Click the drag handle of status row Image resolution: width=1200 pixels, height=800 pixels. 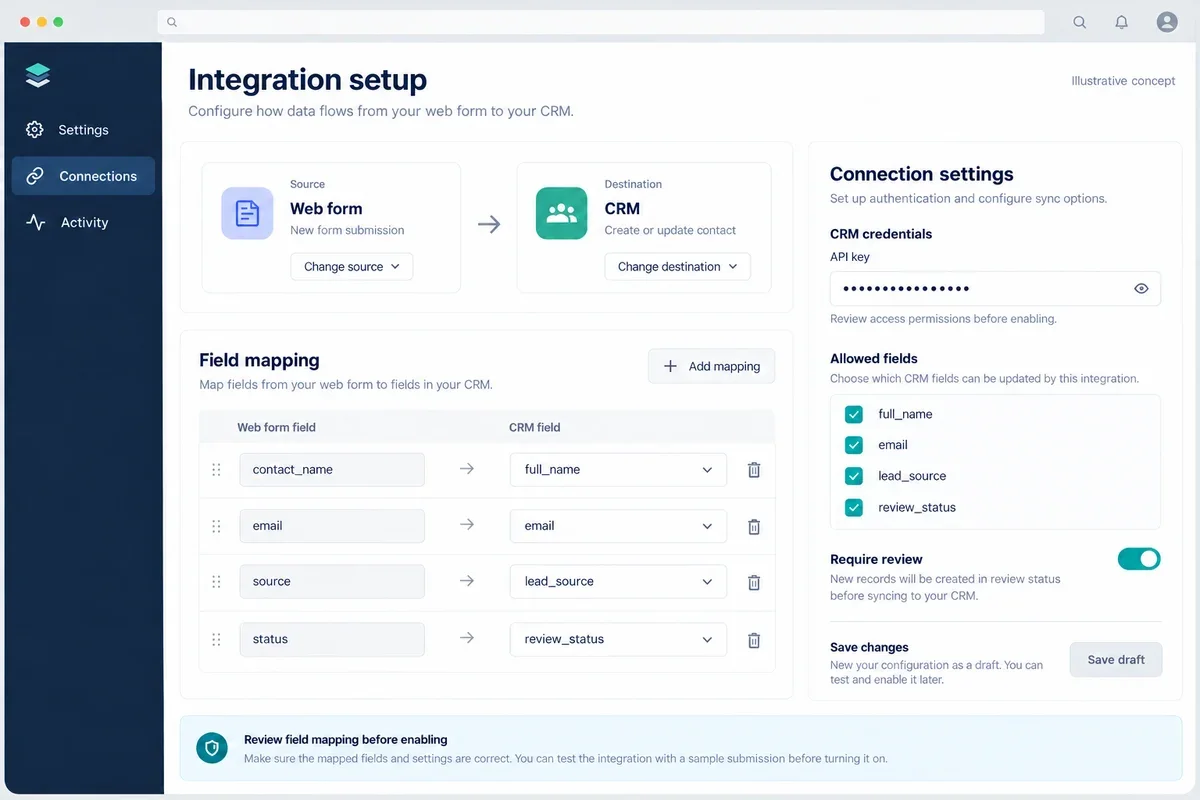(216, 640)
